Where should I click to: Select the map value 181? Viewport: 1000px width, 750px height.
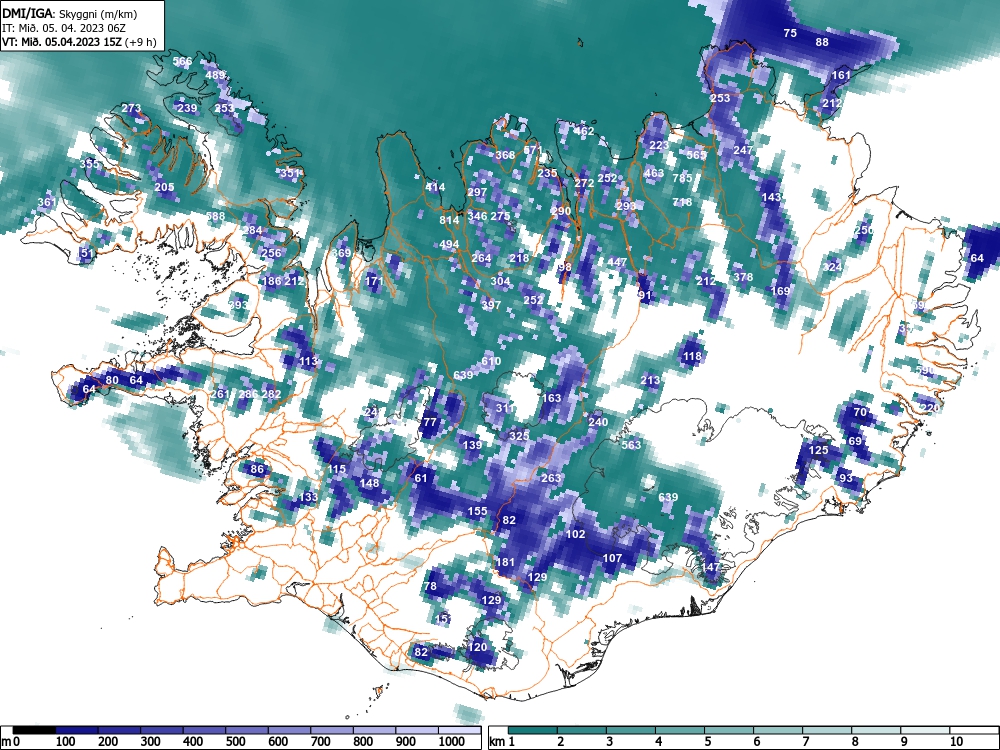[x=505, y=562]
